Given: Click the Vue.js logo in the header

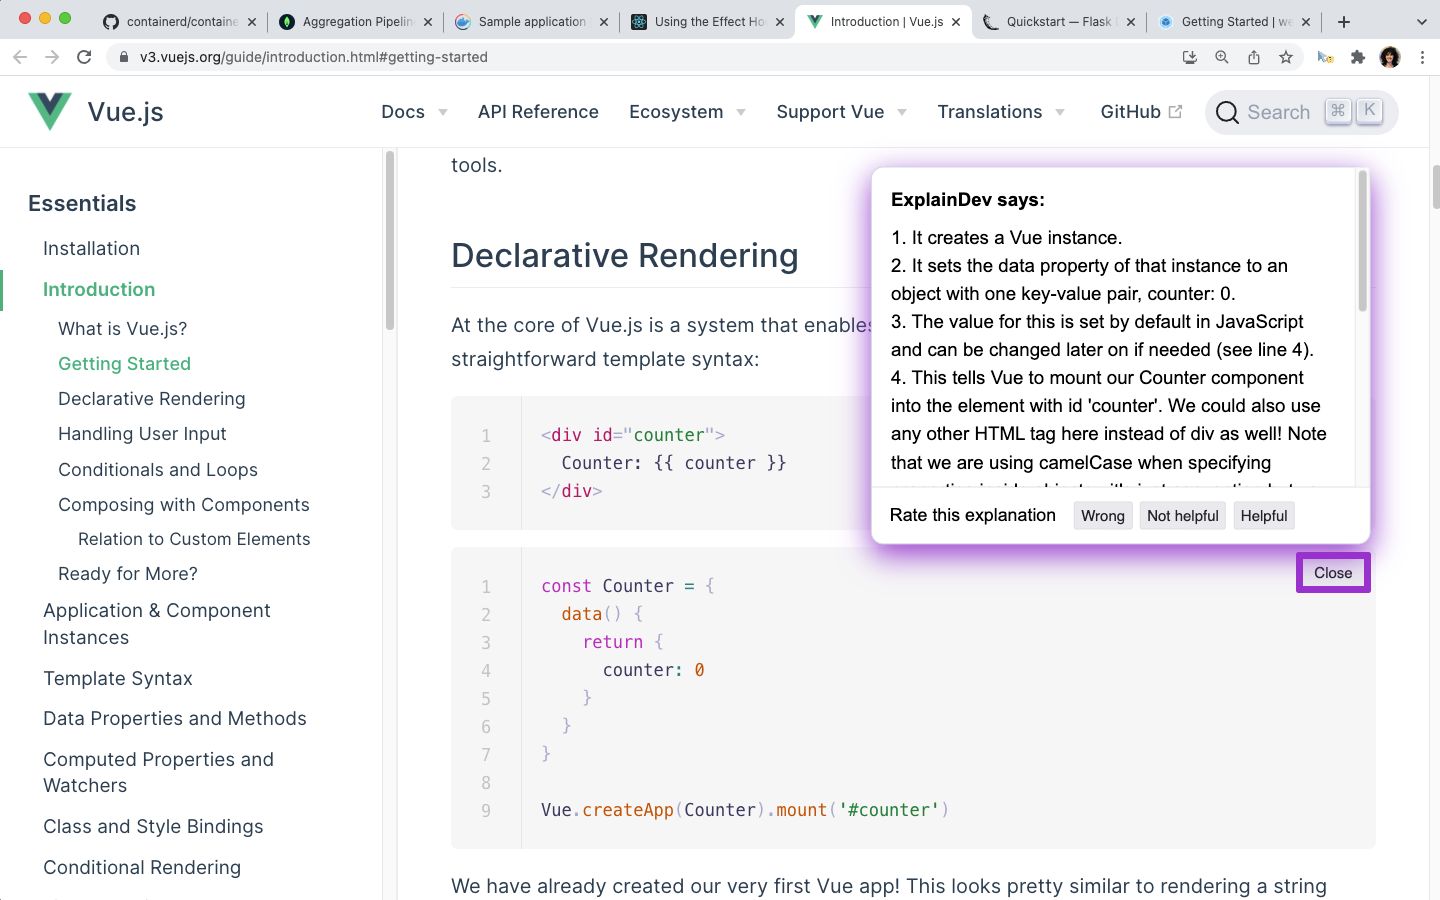Looking at the screenshot, I should [x=49, y=111].
